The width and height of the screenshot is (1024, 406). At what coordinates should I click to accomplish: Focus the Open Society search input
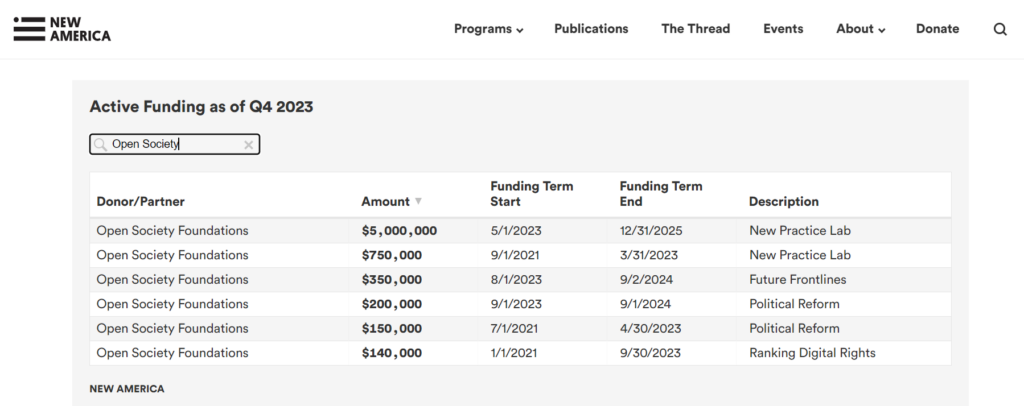pos(174,144)
